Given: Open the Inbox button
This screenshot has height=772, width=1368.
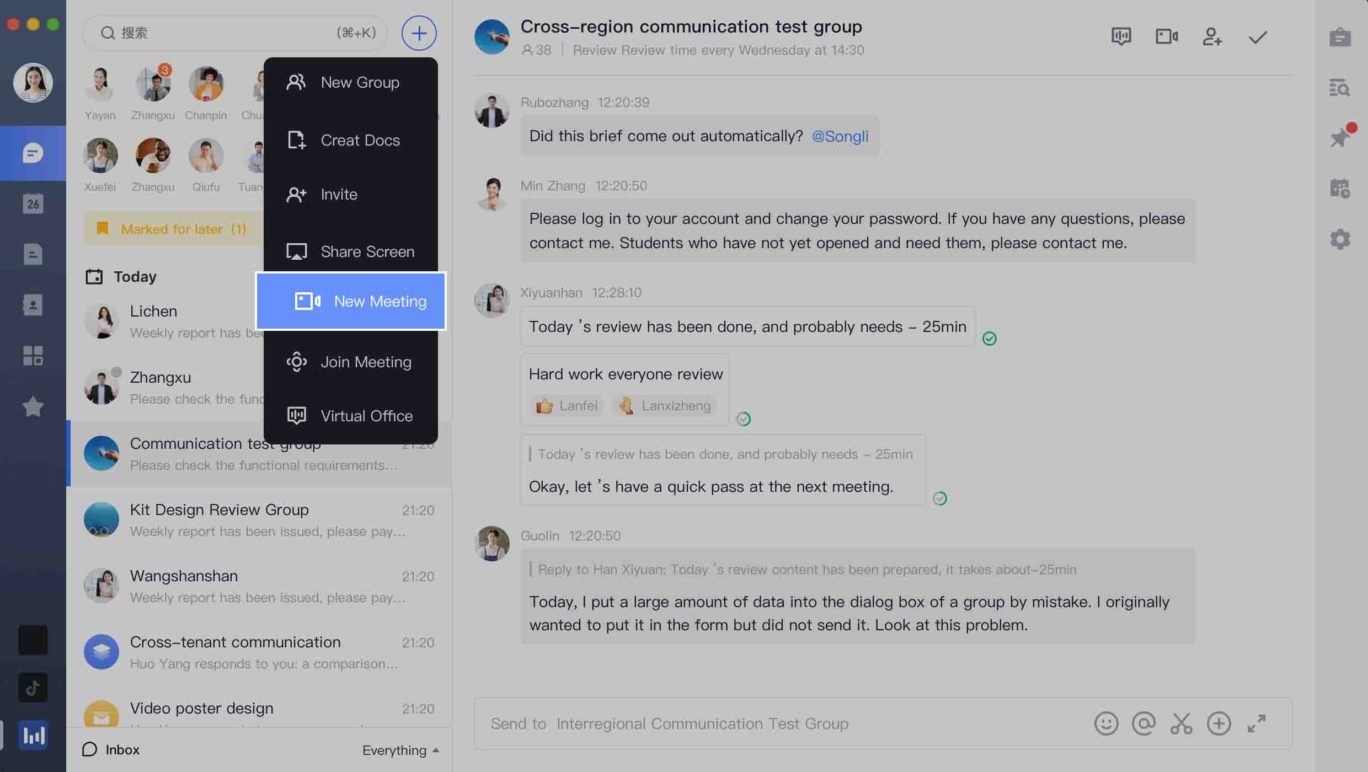Looking at the screenshot, I should click(111, 750).
